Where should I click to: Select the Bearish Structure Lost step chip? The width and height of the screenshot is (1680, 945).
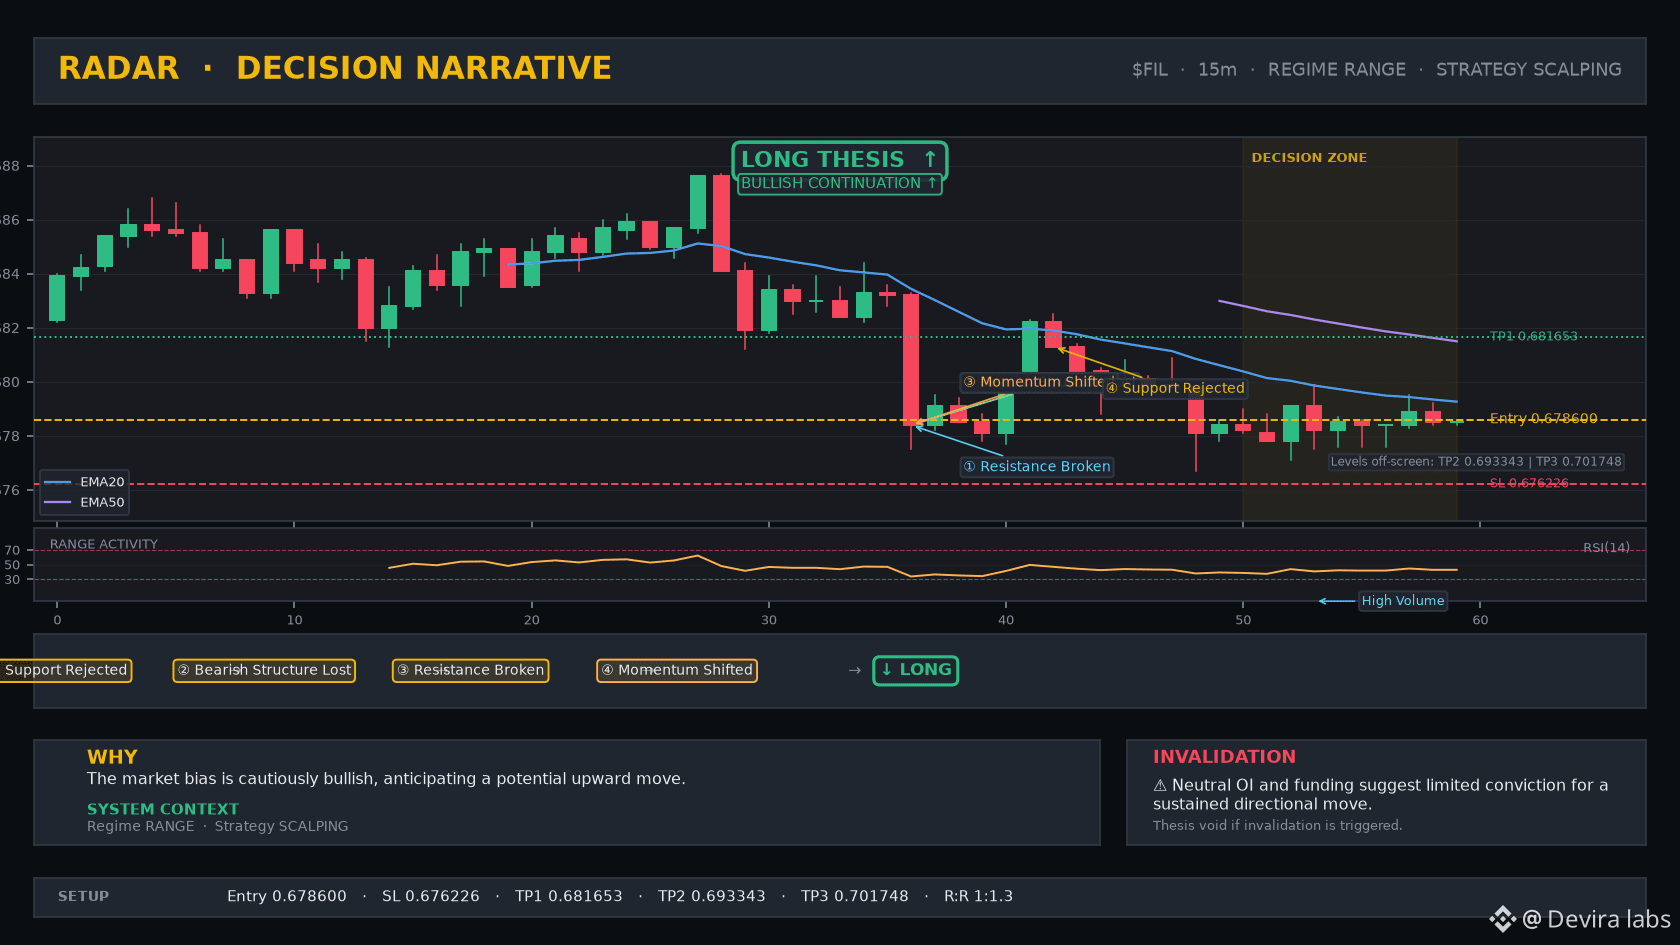point(264,670)
